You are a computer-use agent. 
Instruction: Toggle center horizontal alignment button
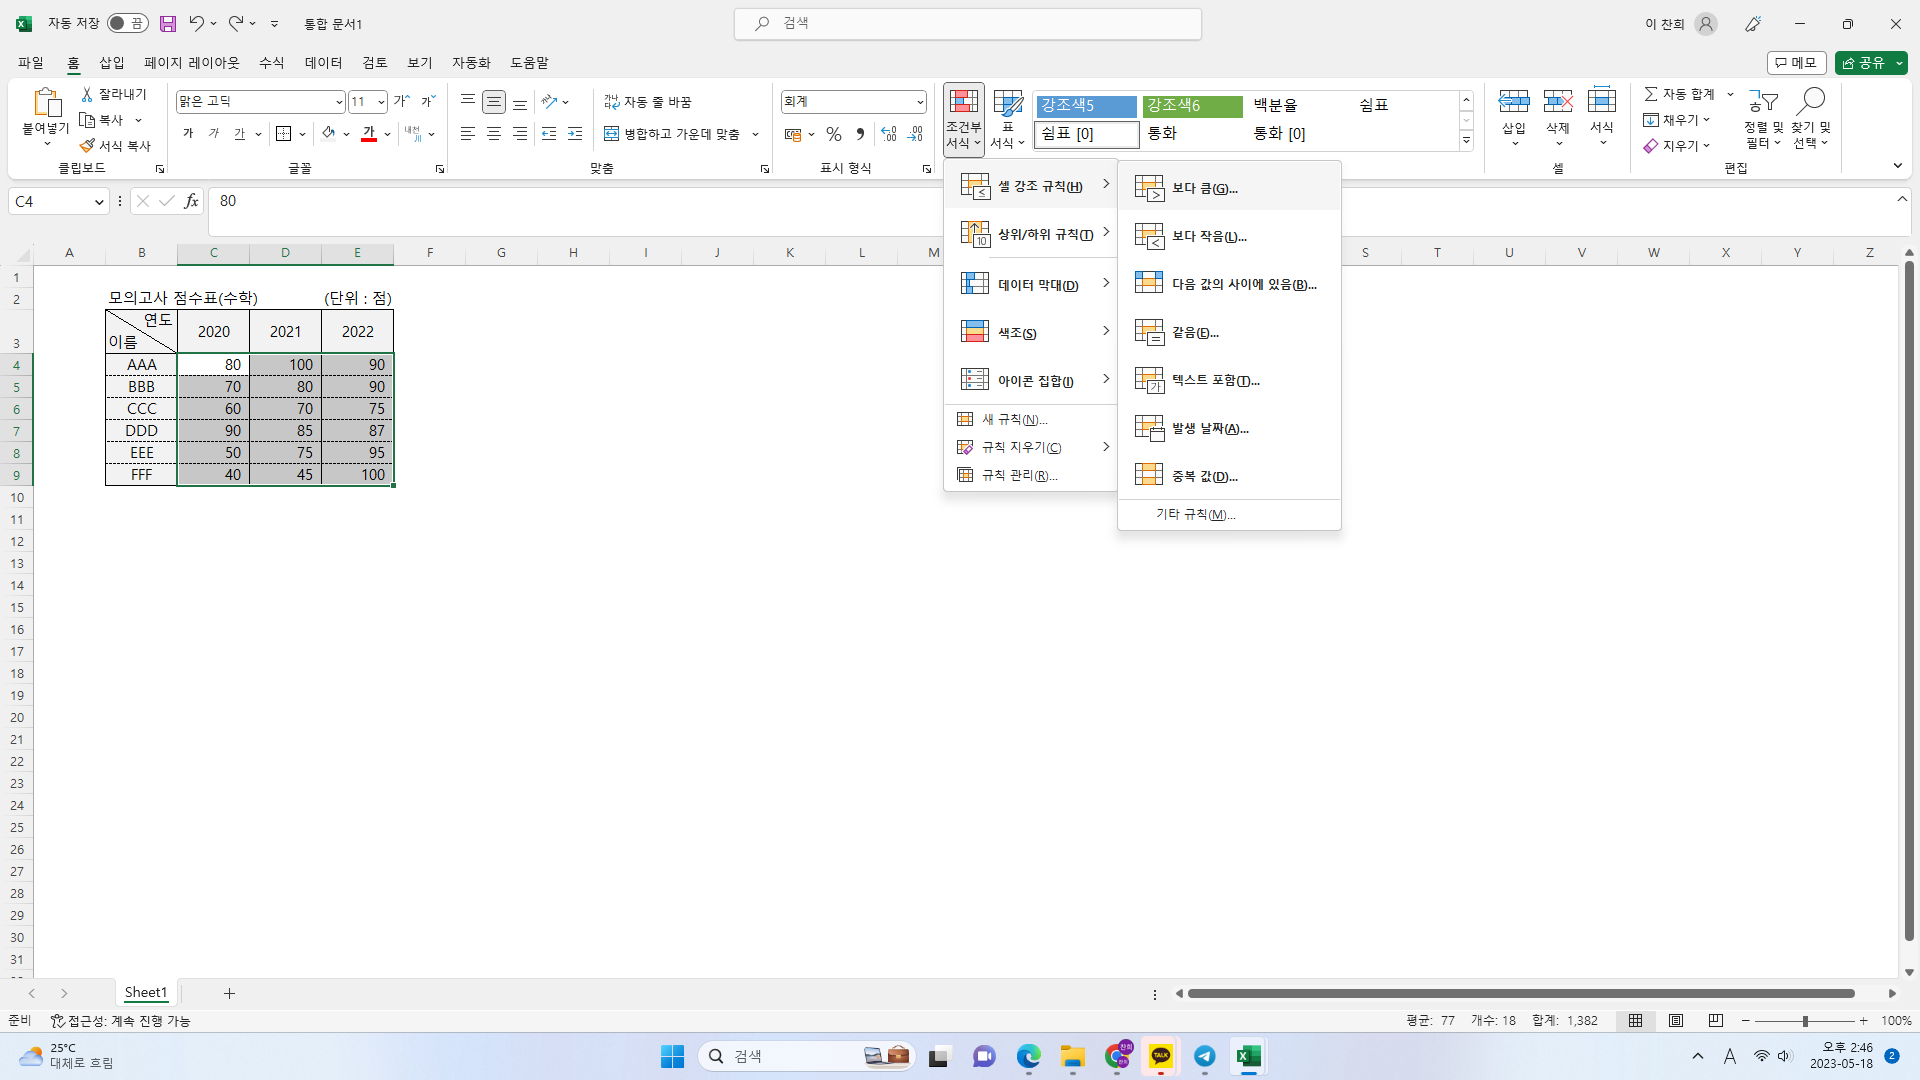494,134
